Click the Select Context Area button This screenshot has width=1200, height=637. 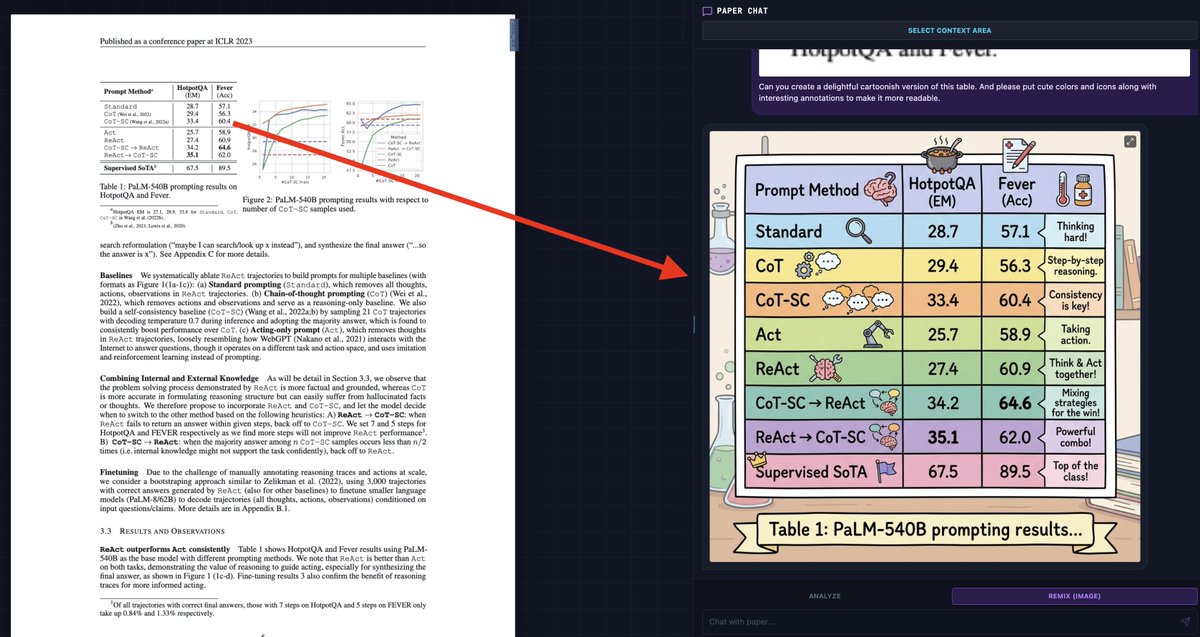(949, 31)
